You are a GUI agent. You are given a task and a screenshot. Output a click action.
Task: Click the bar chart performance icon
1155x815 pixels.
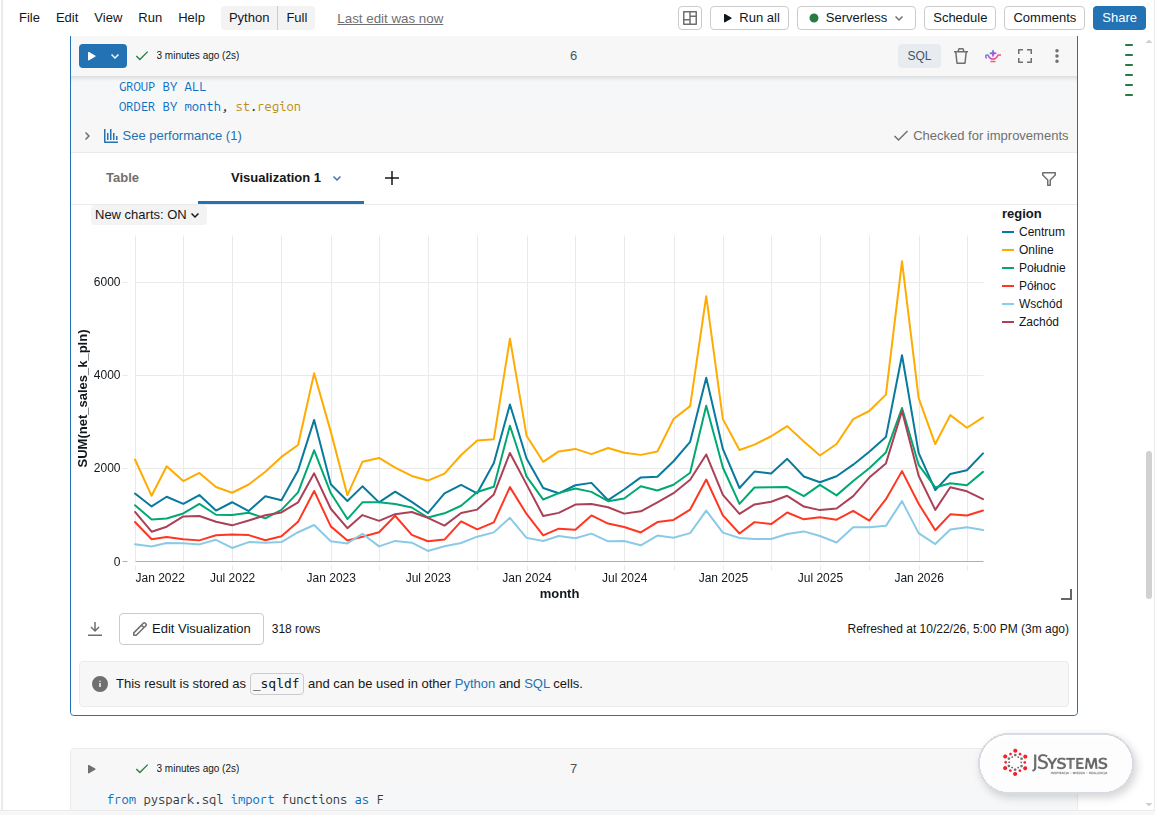(x=110, y=136)
